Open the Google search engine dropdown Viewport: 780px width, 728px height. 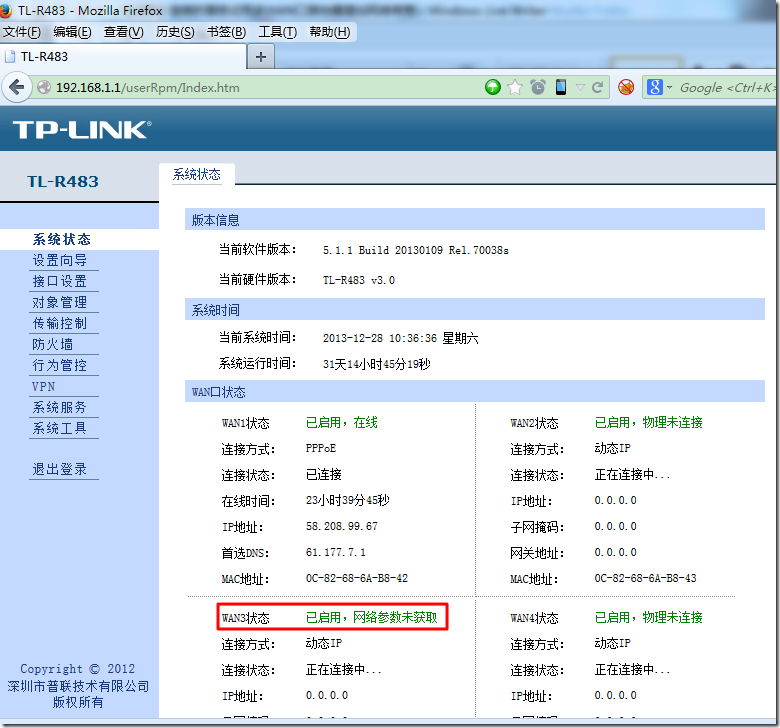(x=659, y=88)
